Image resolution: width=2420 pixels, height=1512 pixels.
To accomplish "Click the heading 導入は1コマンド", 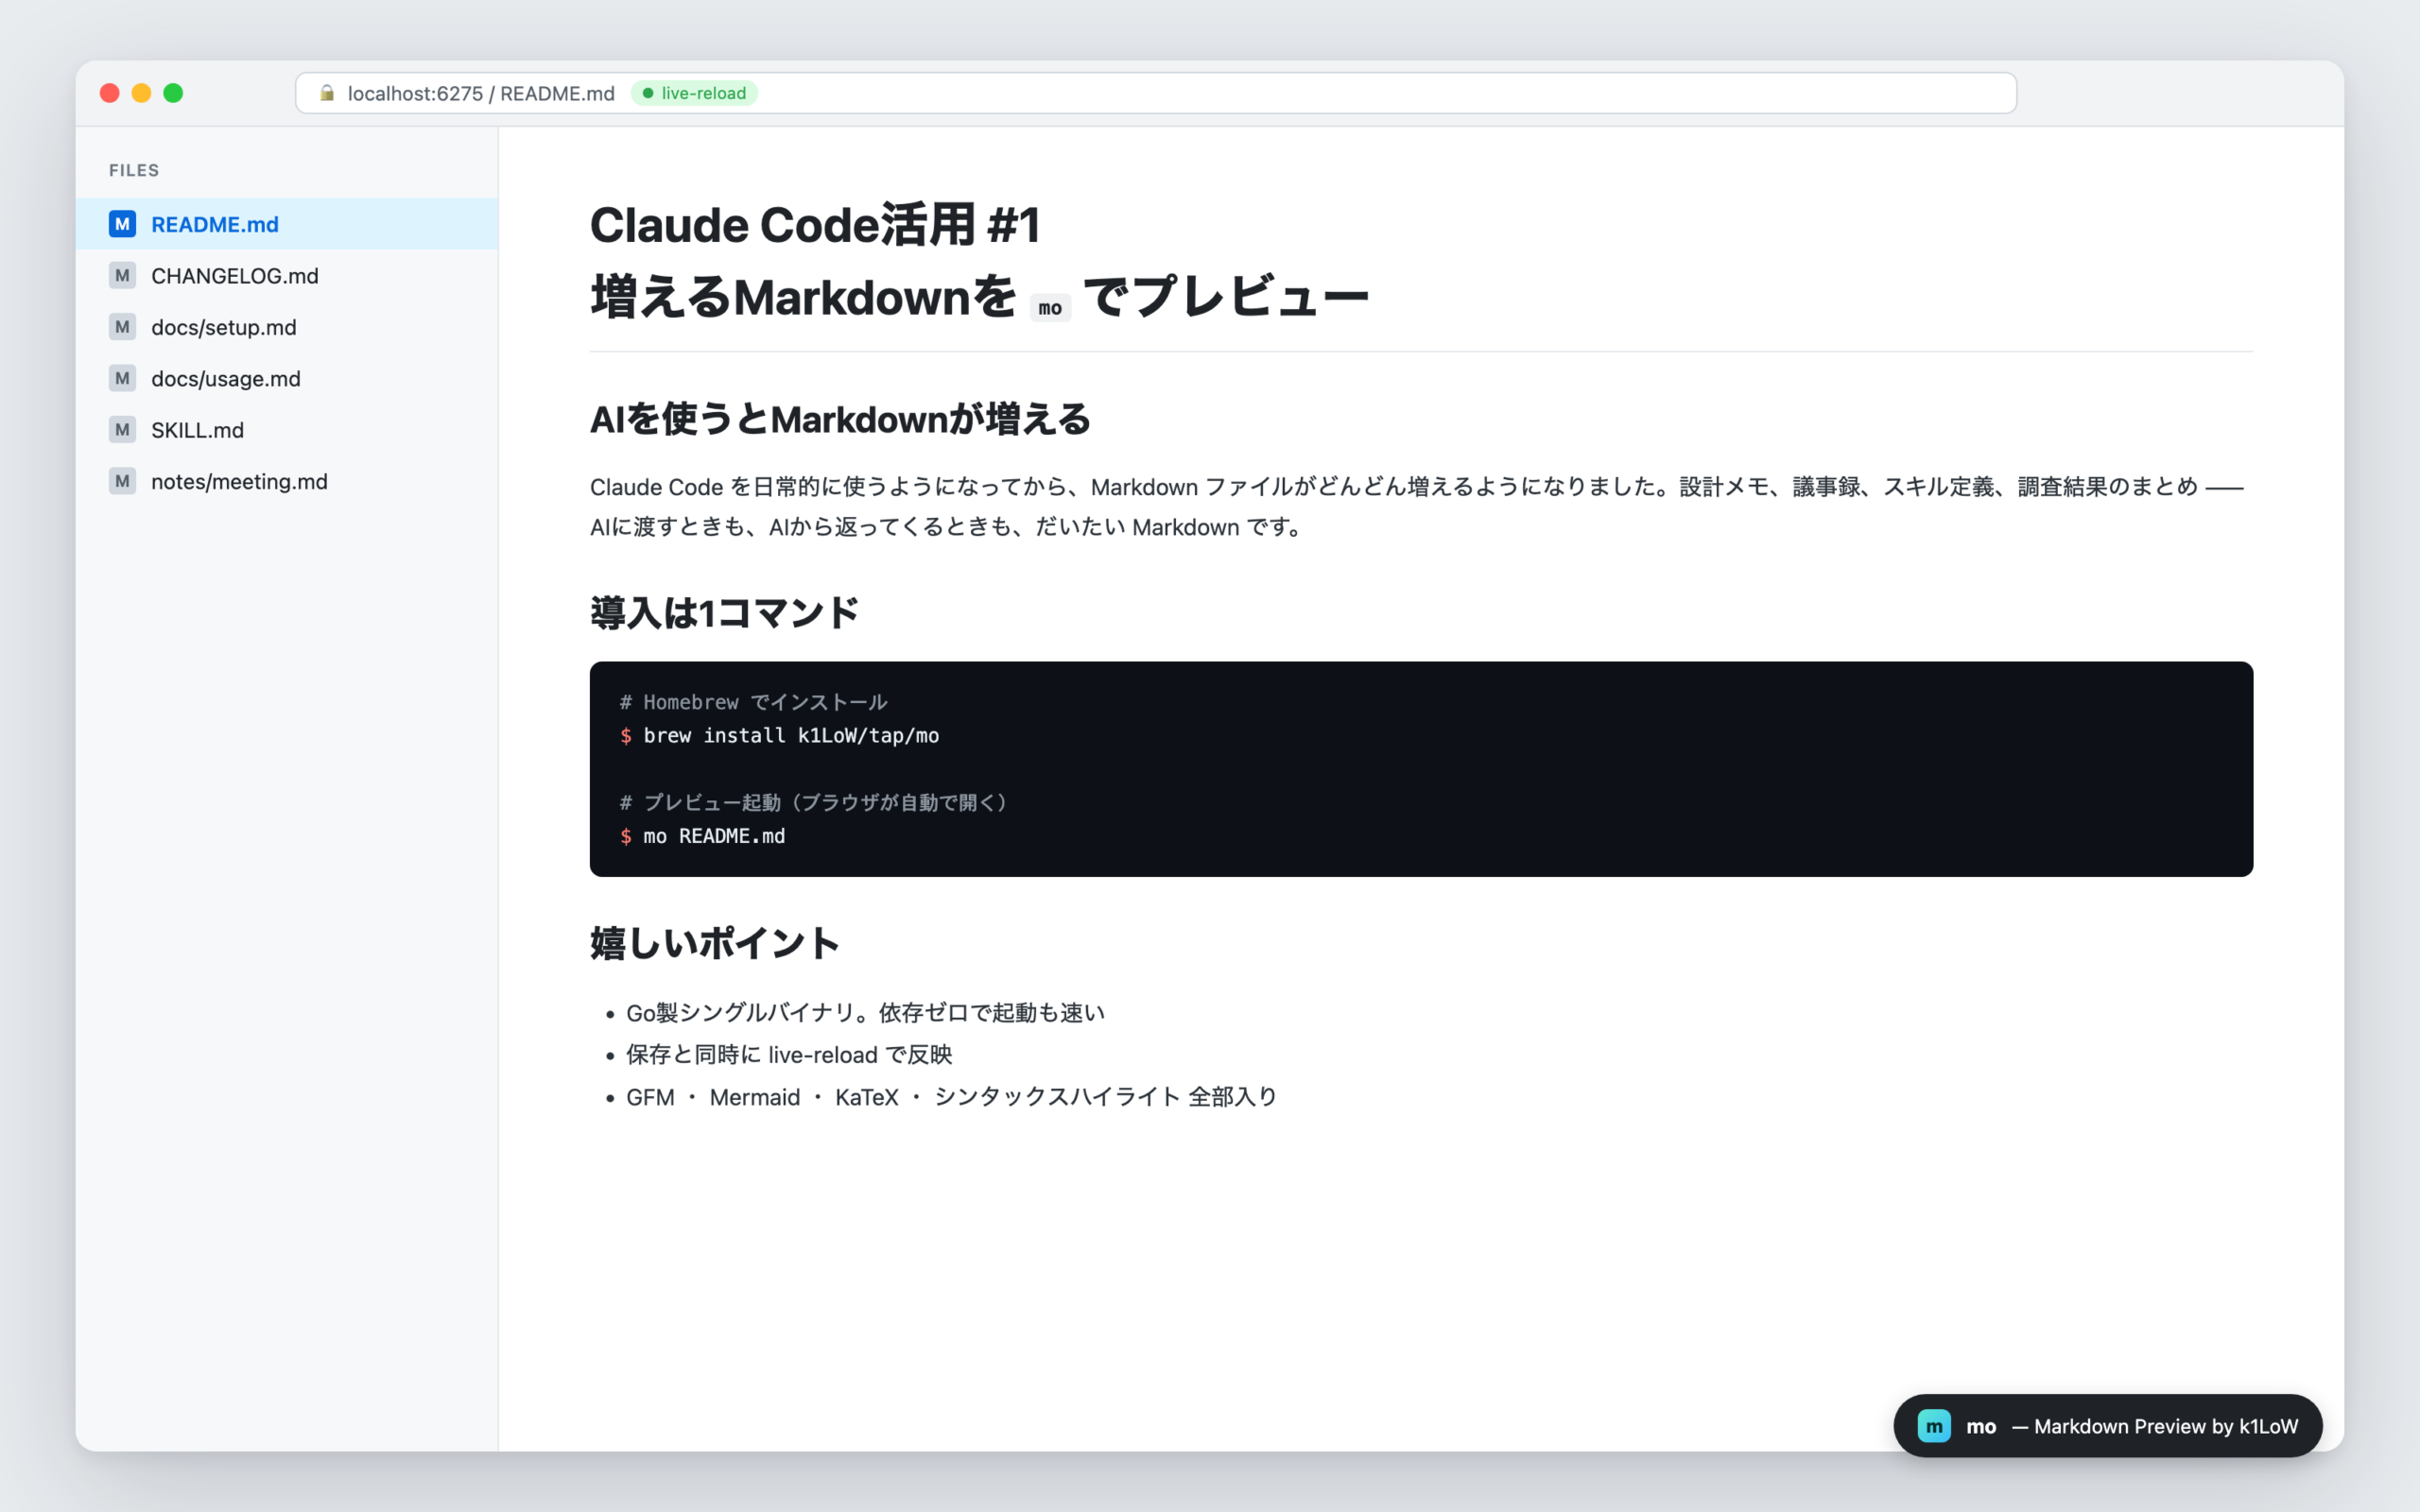I will click(x=724, y=612).
